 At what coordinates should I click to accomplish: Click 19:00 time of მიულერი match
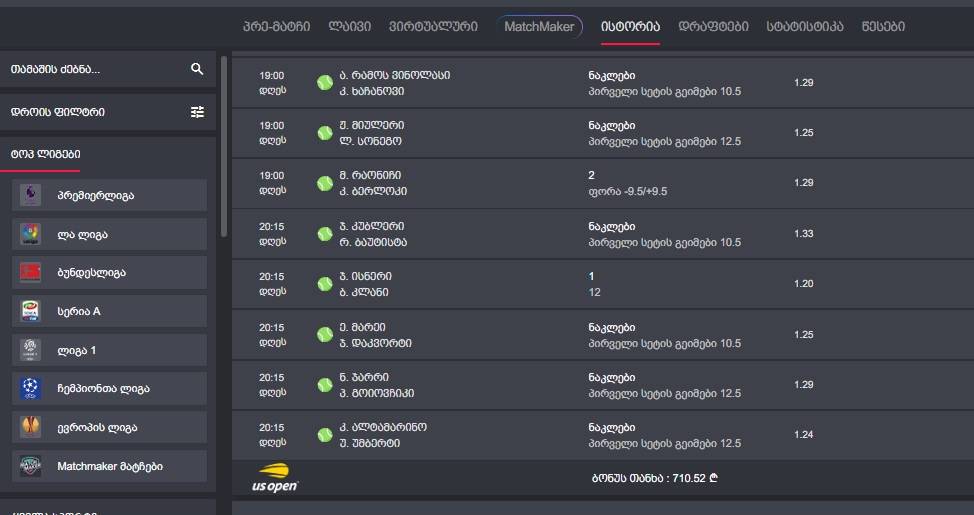271,125
